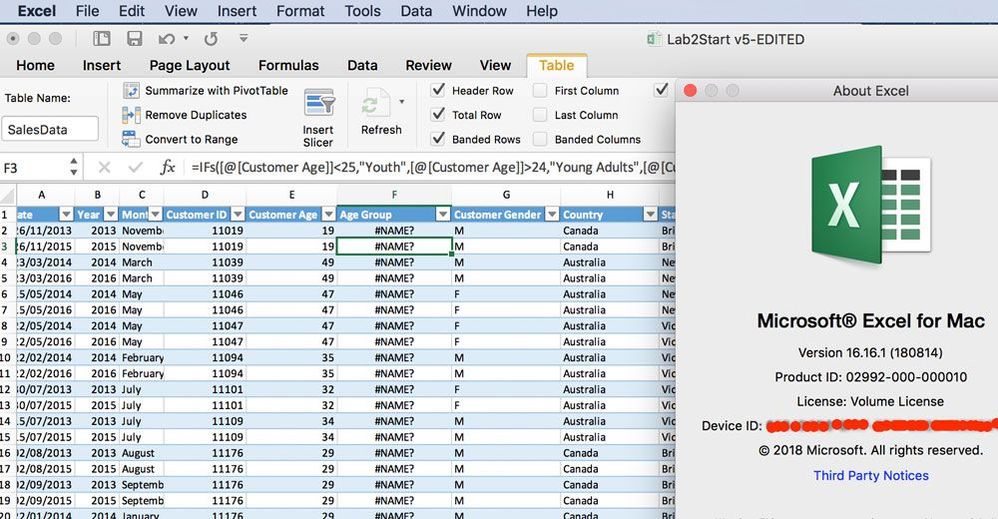Toggle the checkbox beside the About Excel window

click(661, 90)
